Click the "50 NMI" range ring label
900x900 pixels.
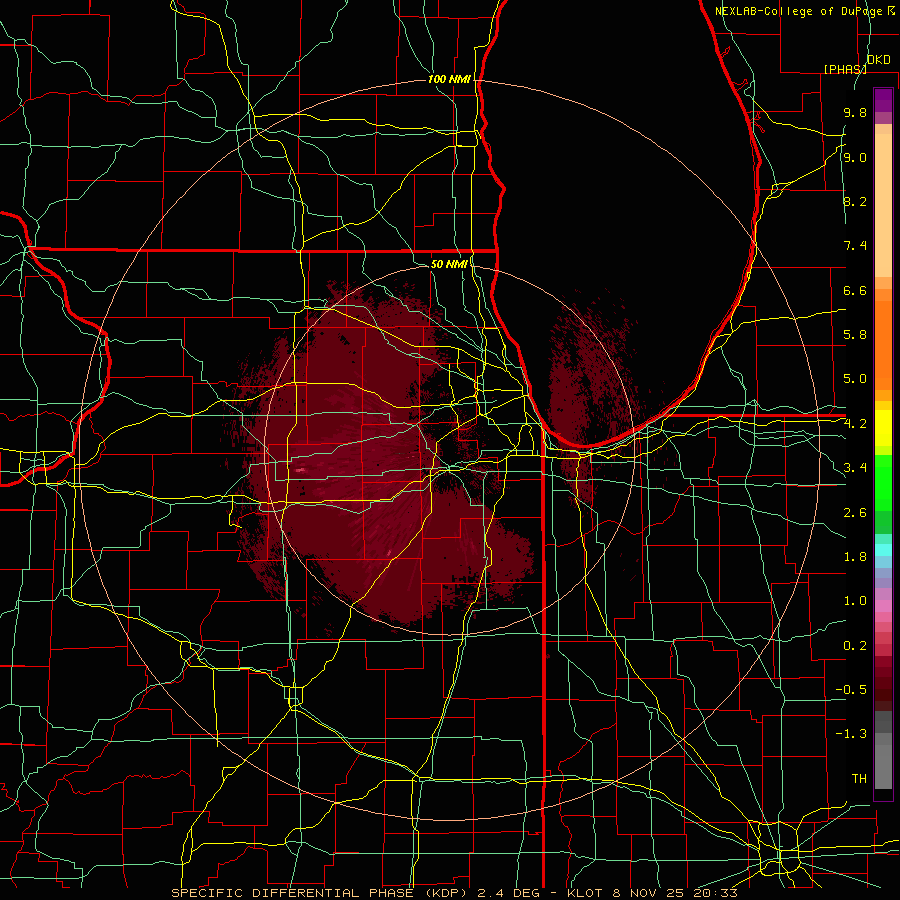coord(449,264)
